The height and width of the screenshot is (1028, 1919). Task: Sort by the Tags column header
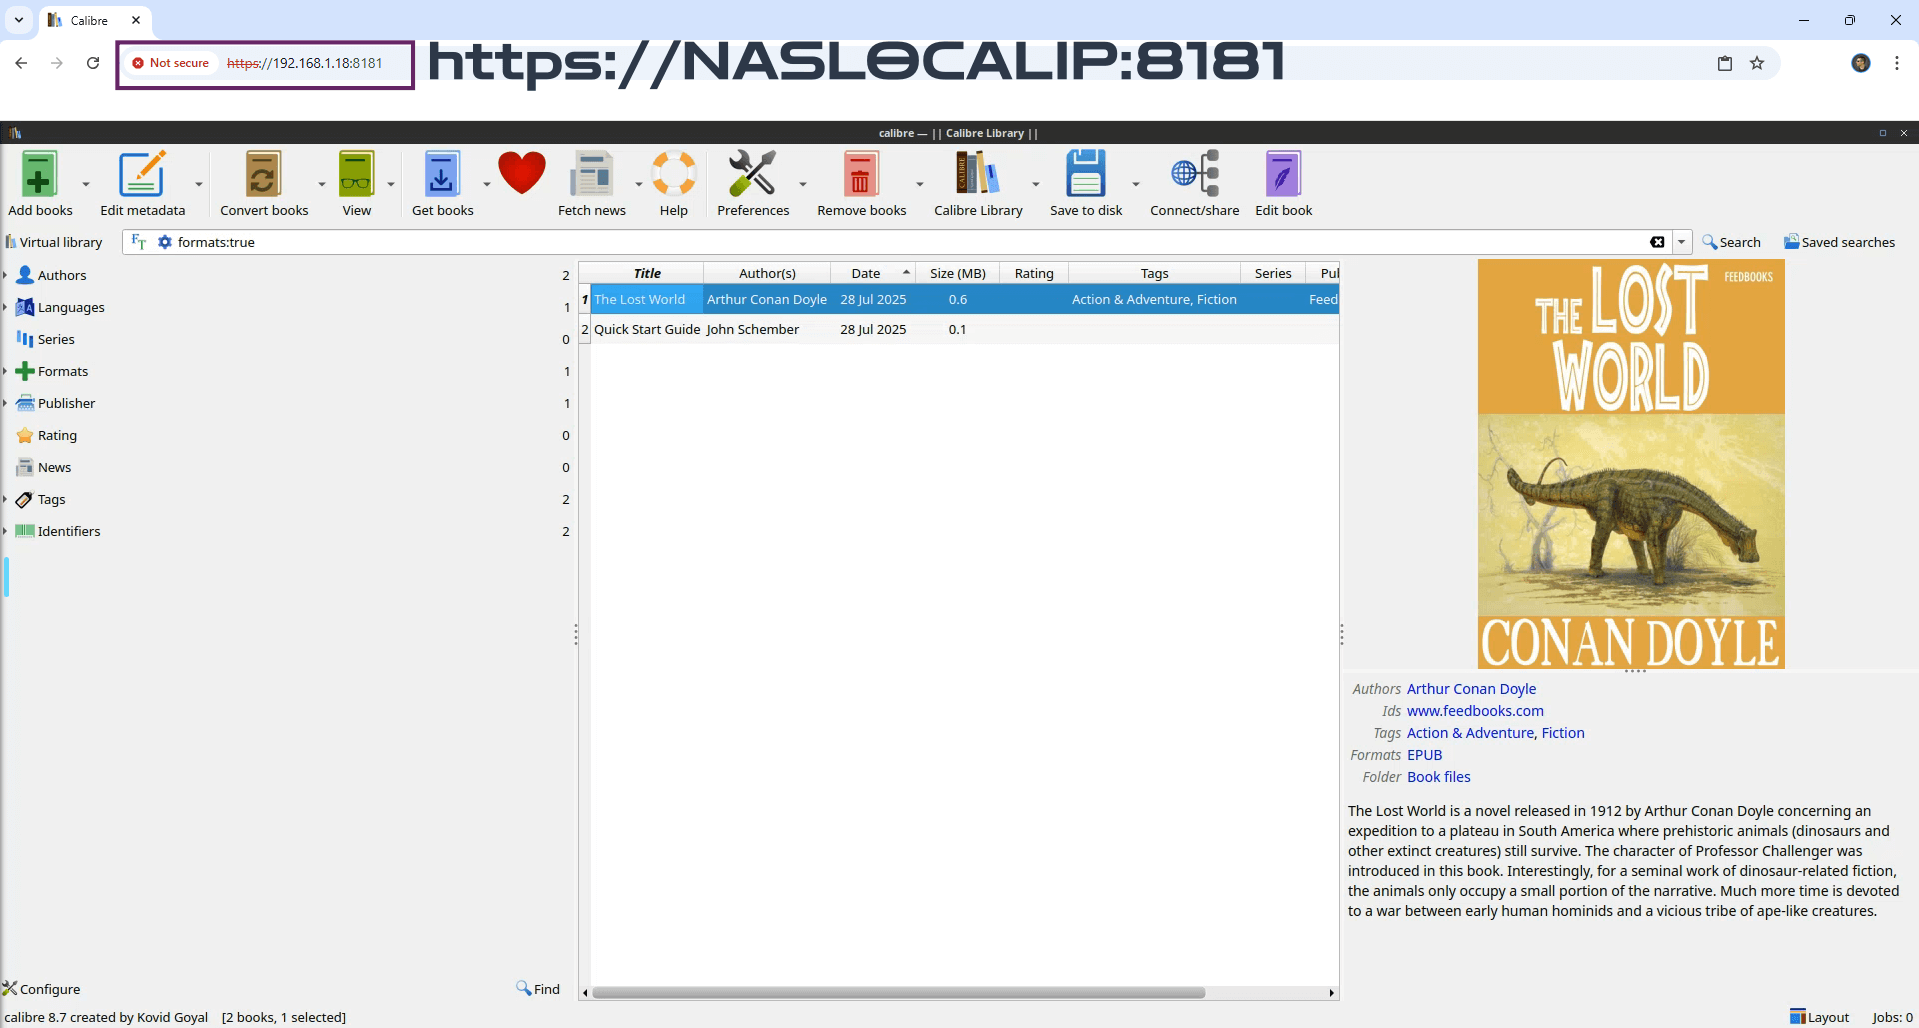[1154, 273]
